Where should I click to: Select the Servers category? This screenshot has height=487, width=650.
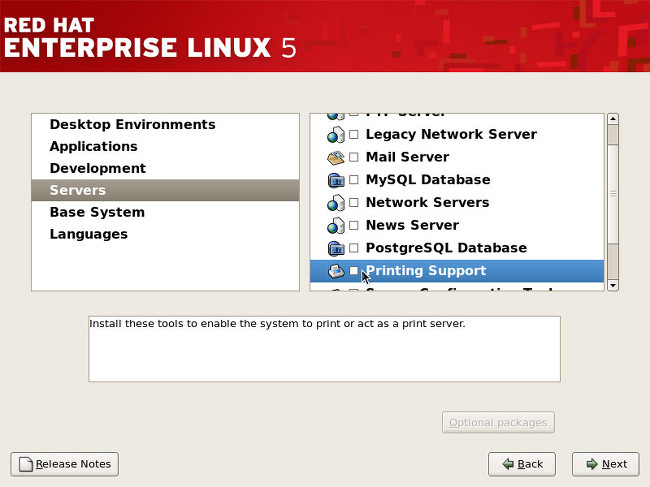click(165, 190)
